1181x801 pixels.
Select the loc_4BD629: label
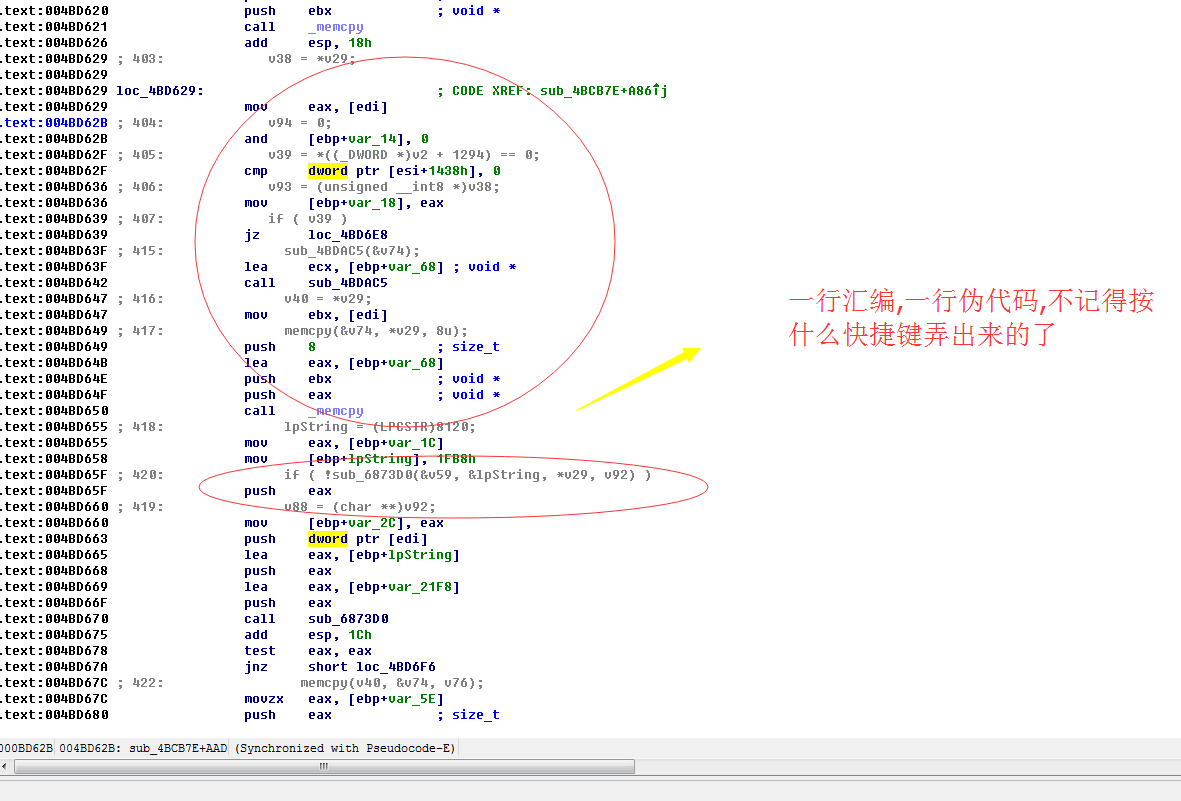160,90
